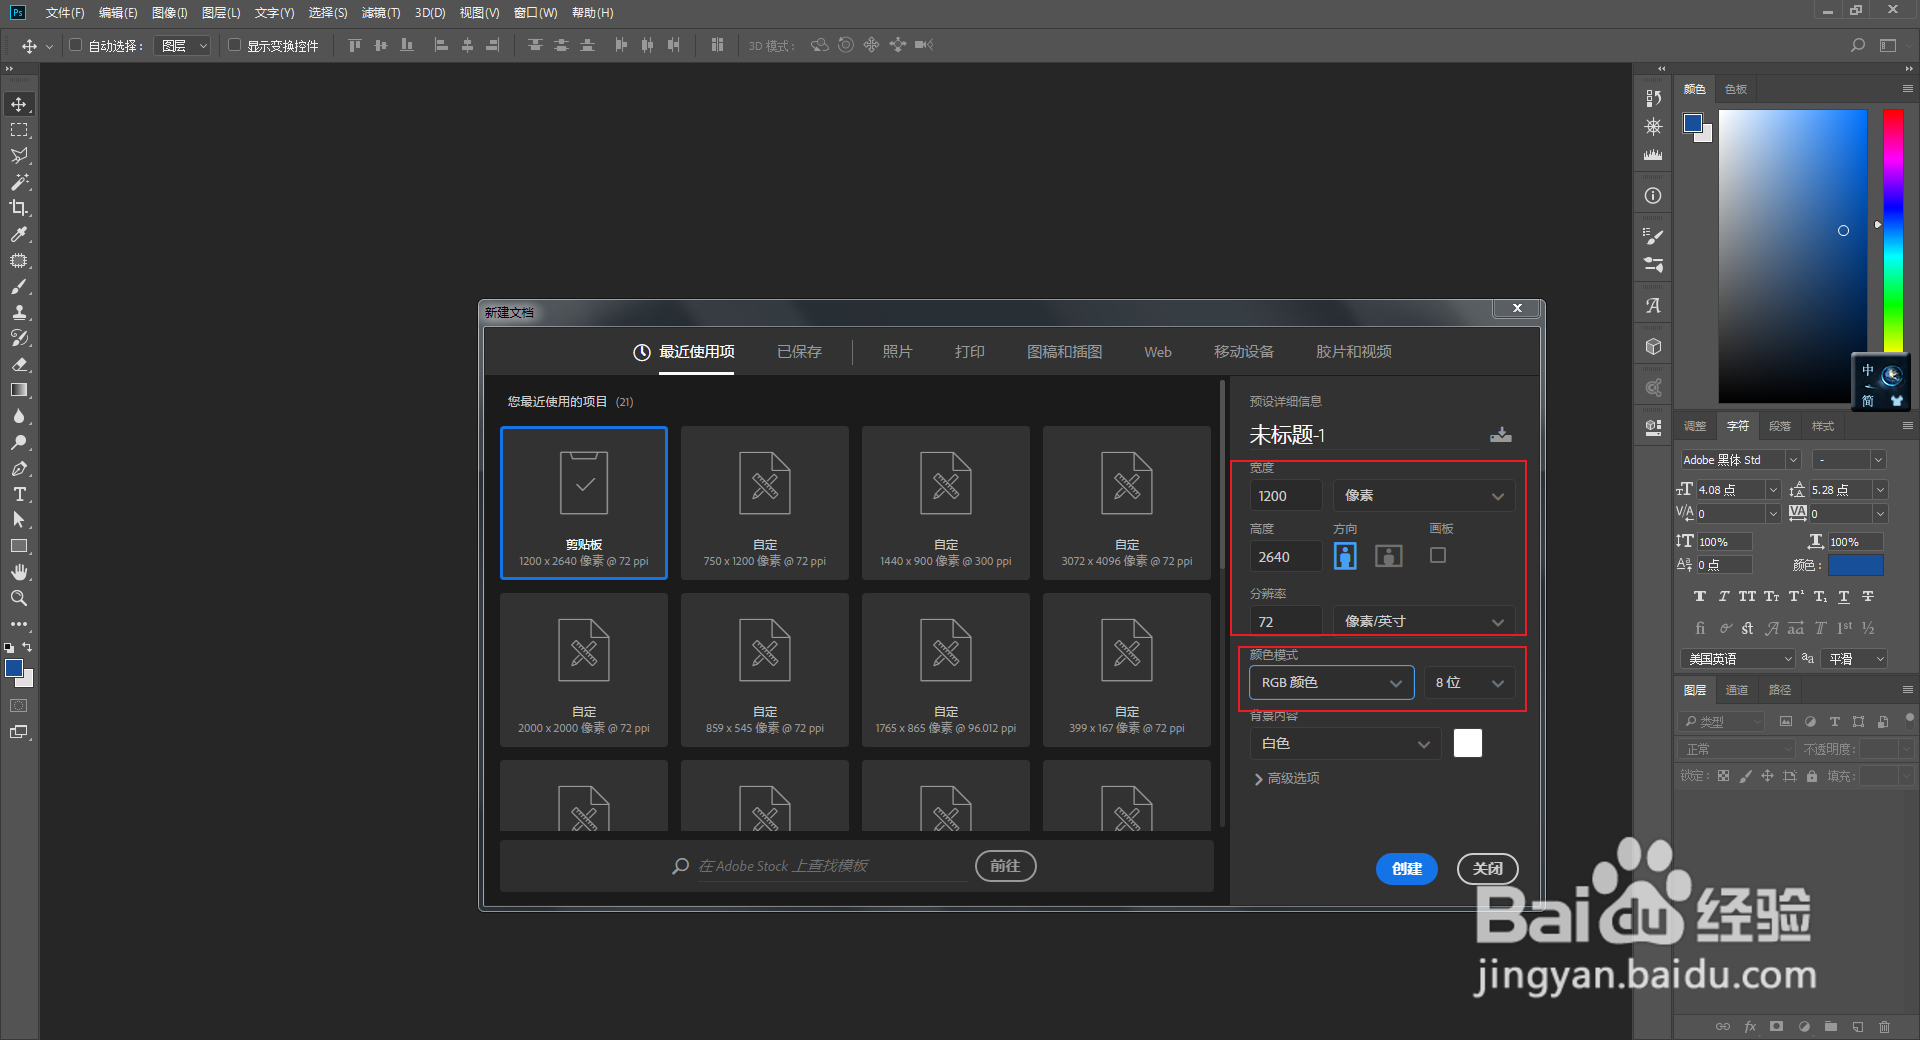Screen dimensions: 1920x1040
Task: Open the History panel icon
Action: point(1653,98)
